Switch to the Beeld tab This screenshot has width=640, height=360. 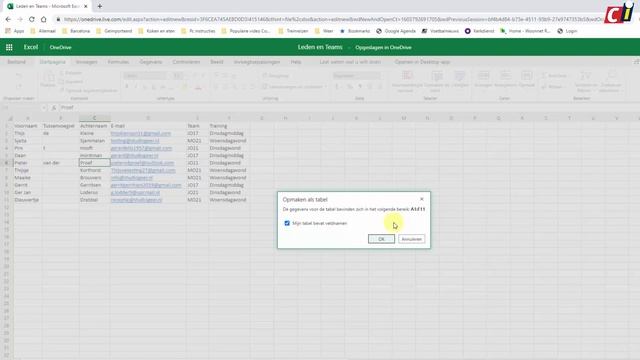pos(217,62)
